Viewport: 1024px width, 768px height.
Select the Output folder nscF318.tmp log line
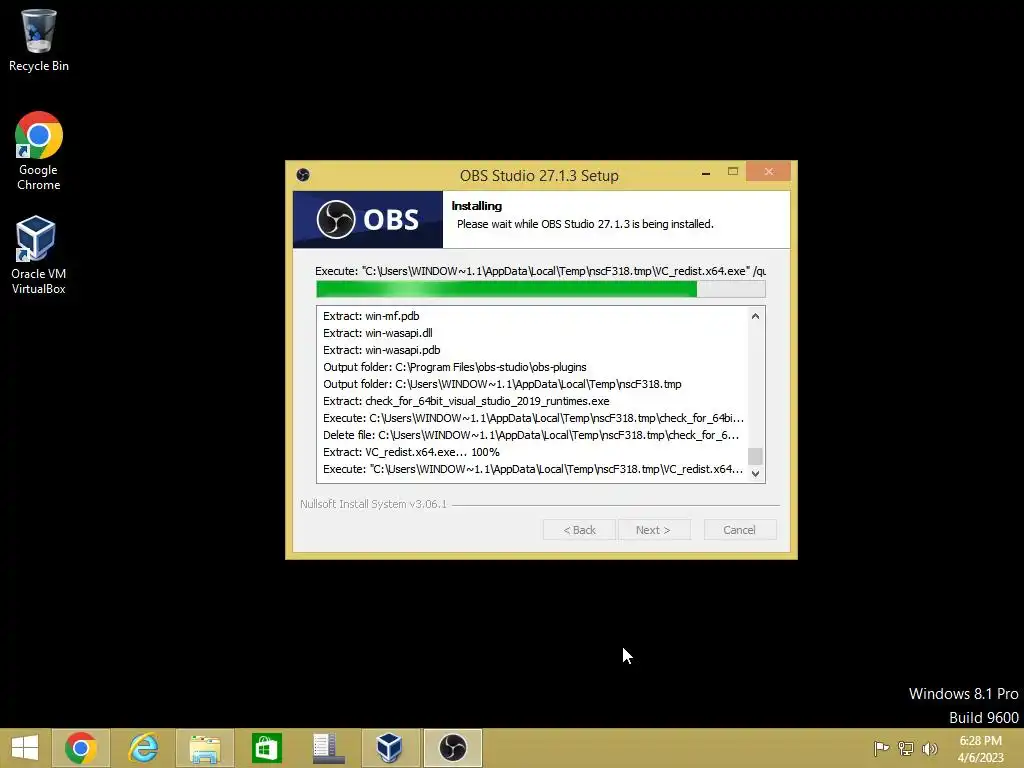[502, 384]
